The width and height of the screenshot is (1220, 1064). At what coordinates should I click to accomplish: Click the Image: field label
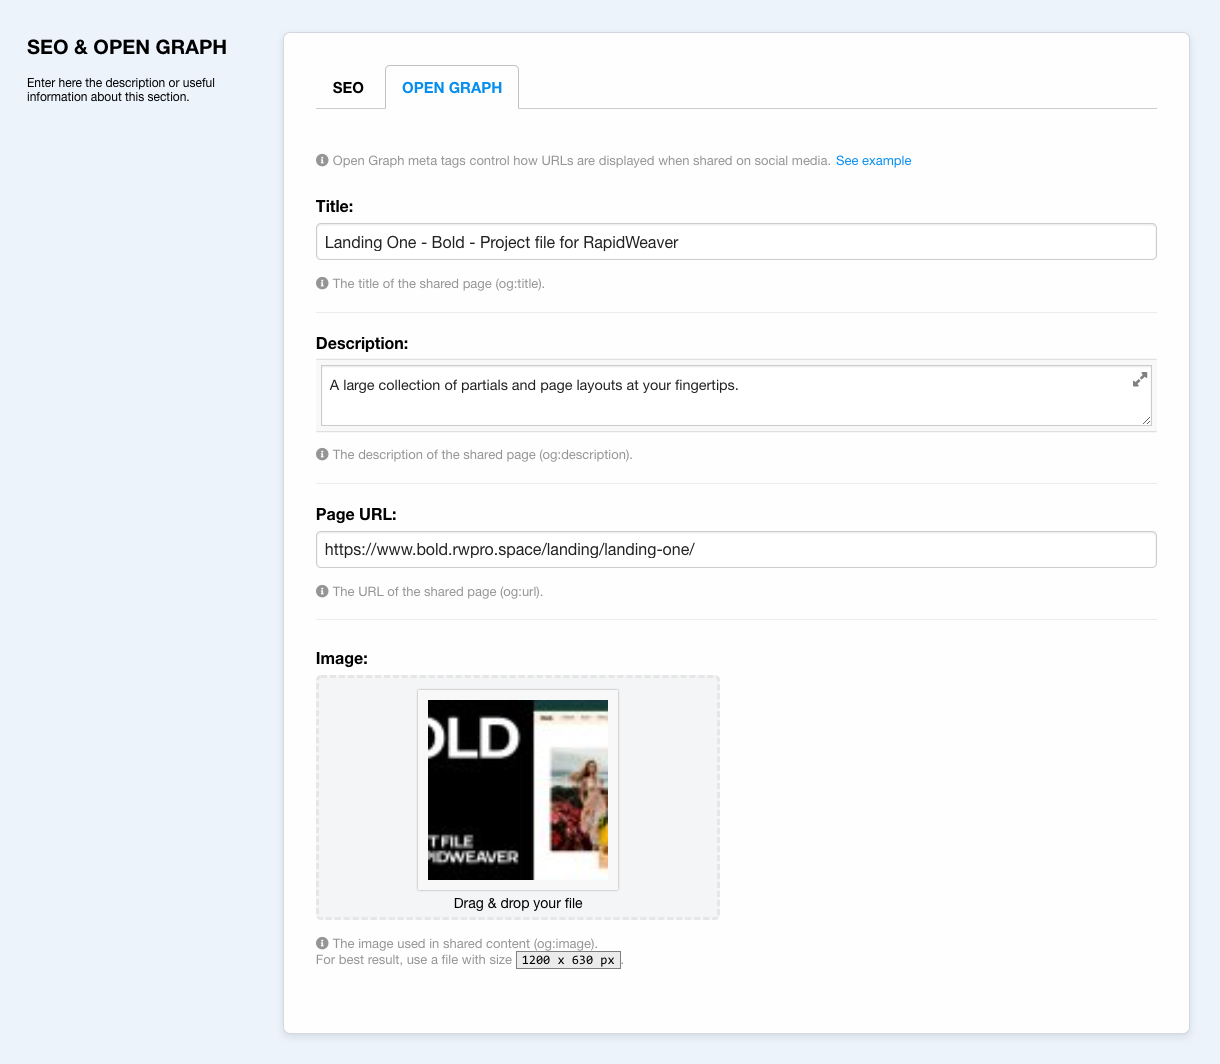coord(342,658)
